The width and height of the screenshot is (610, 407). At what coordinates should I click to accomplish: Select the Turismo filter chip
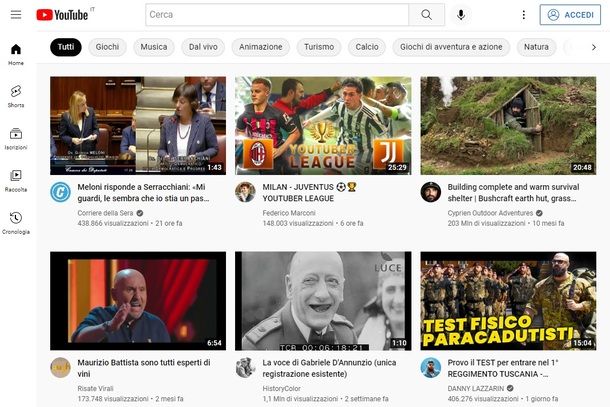(319, 47)
